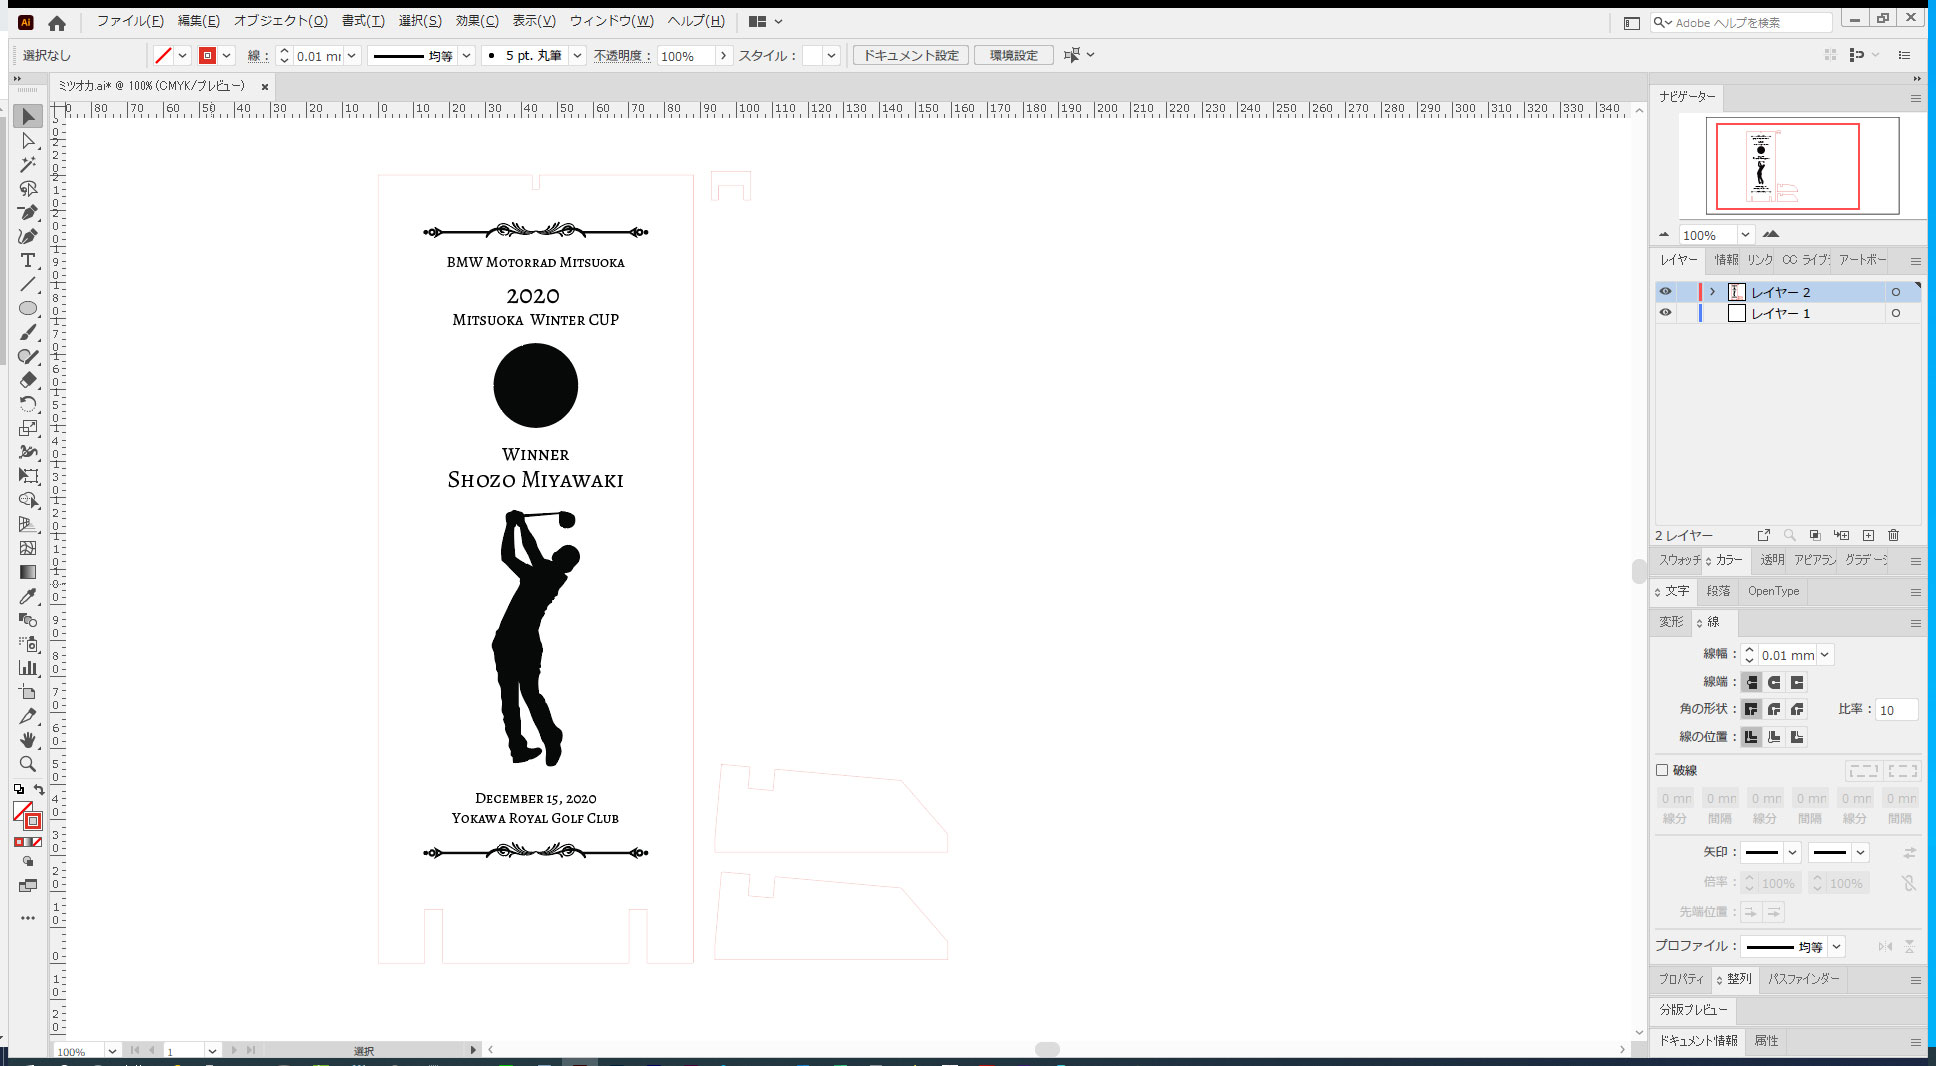Viewport: 1936px width, 1066px height.
Task: Open the ウィンドウ(W) menu
Action: (x=612, y=21)
